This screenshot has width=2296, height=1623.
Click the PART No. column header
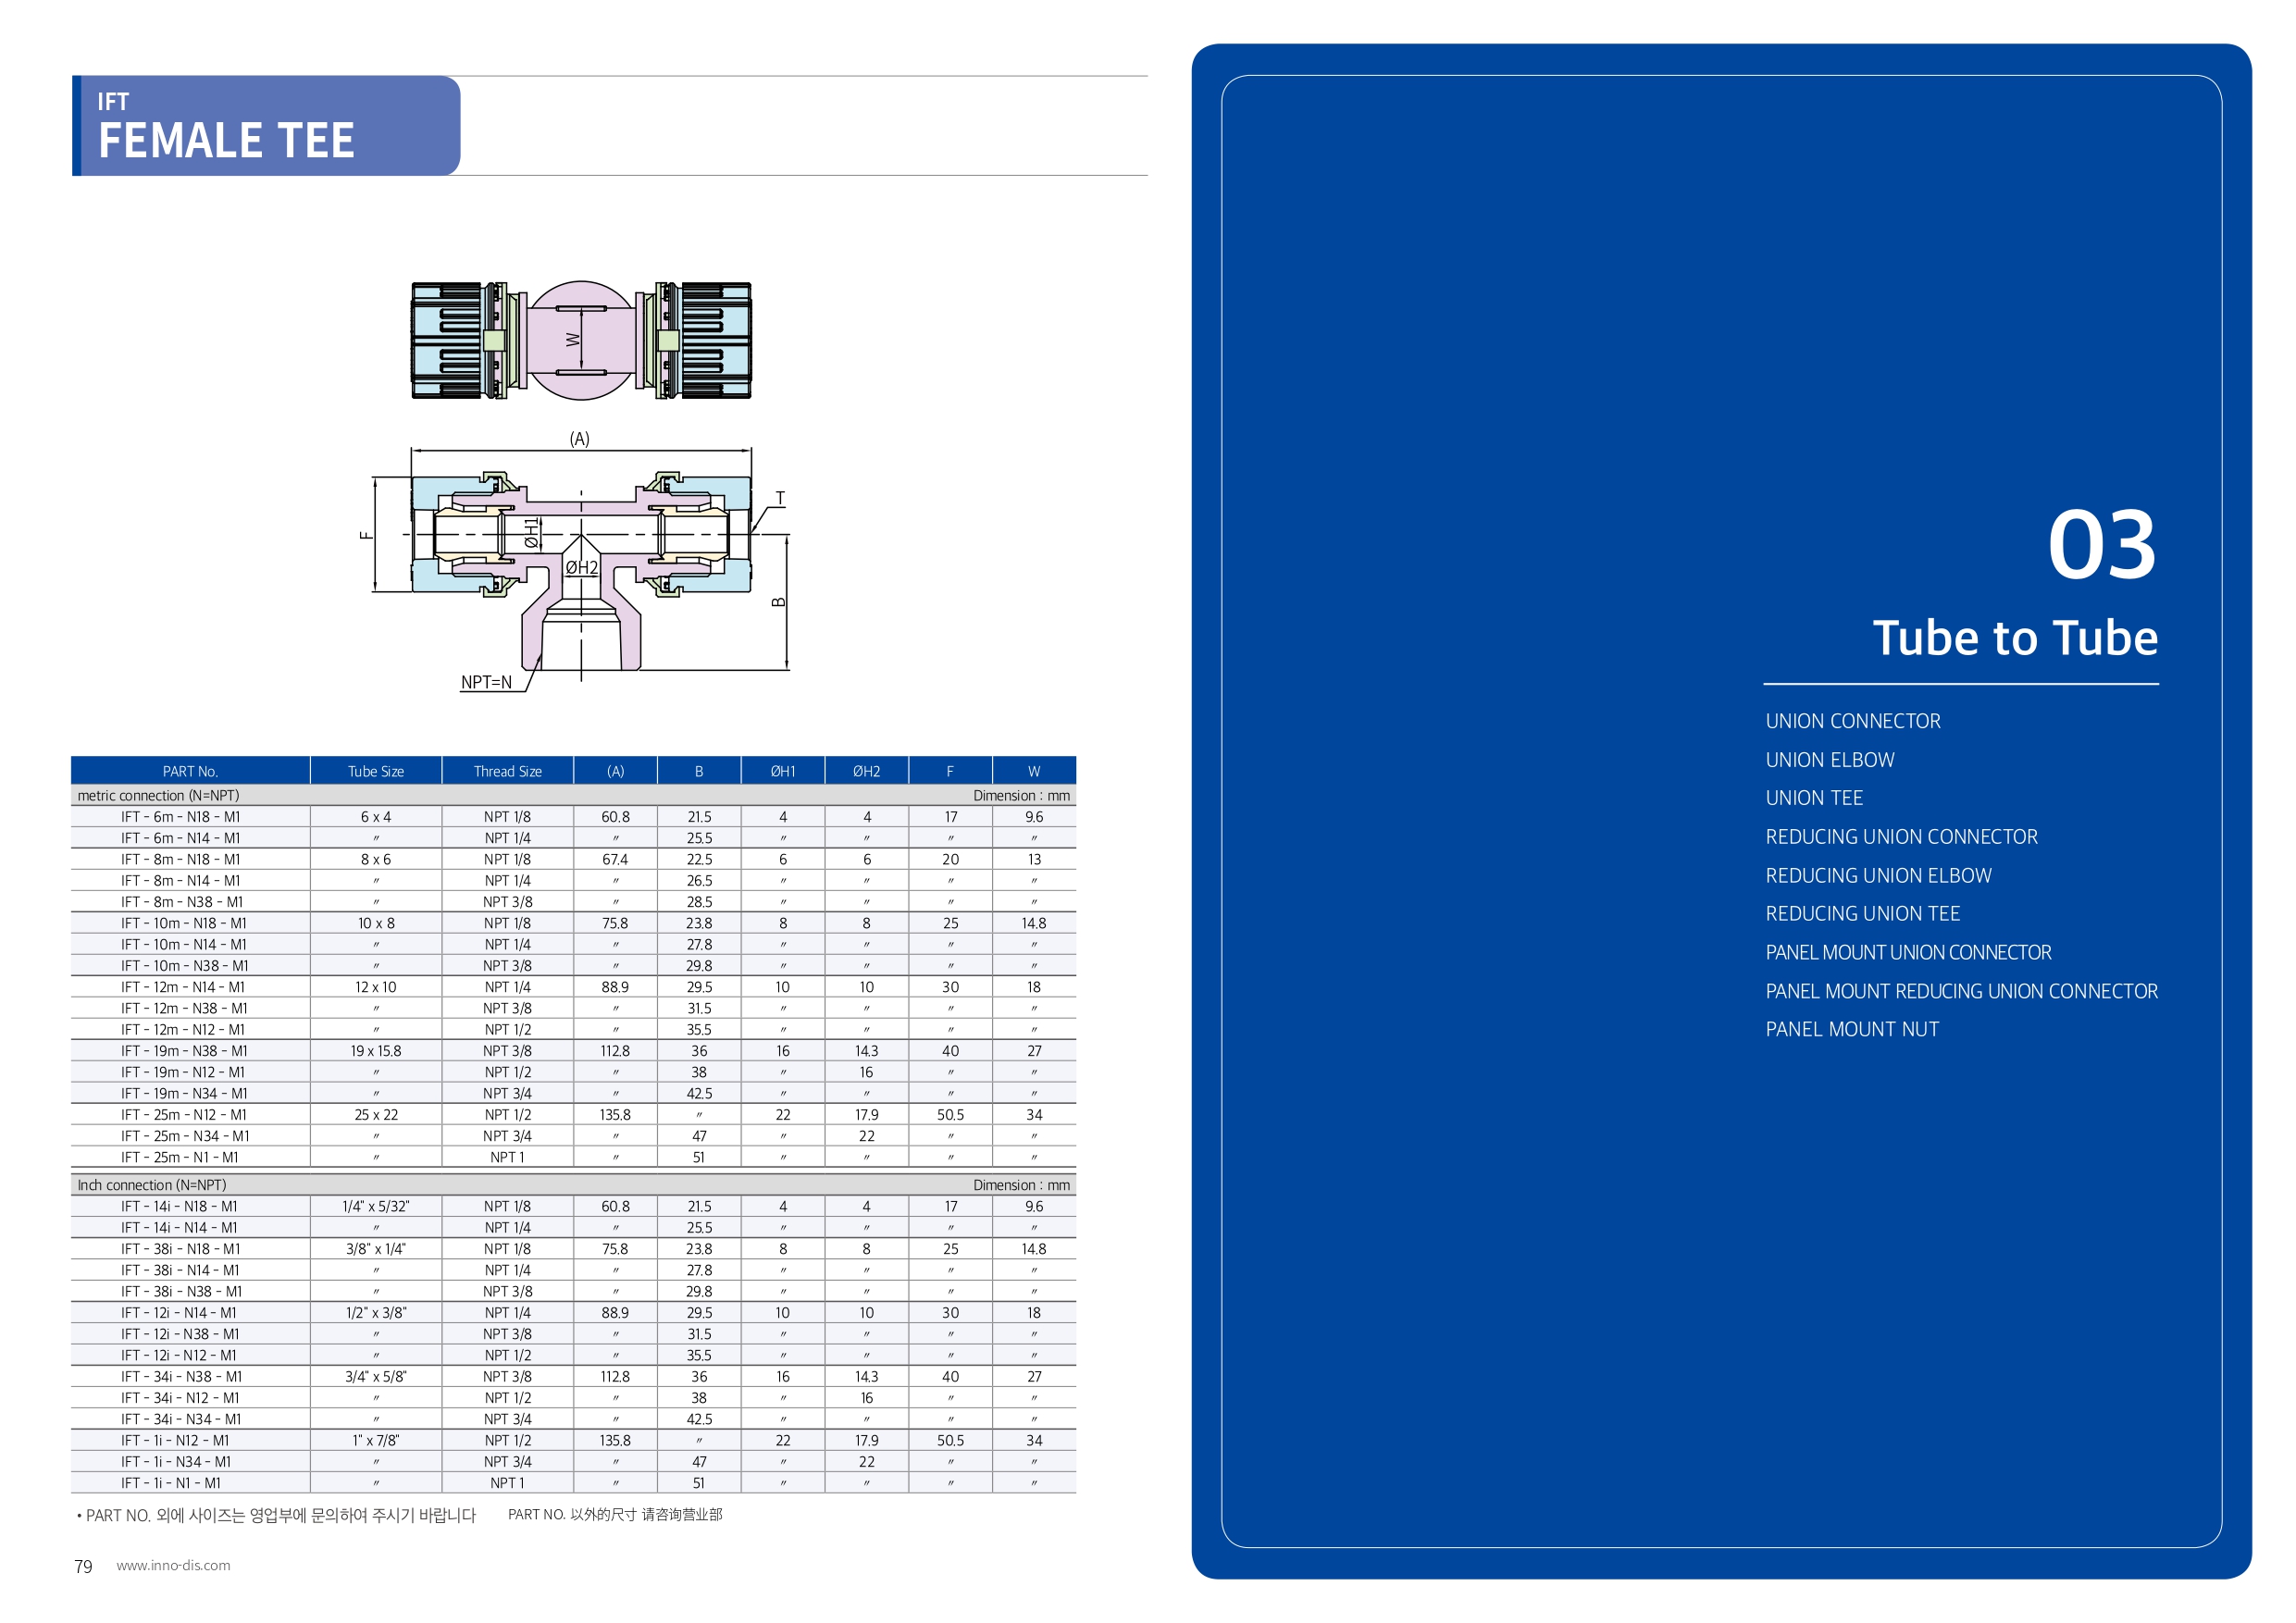(x=190, y=771)
